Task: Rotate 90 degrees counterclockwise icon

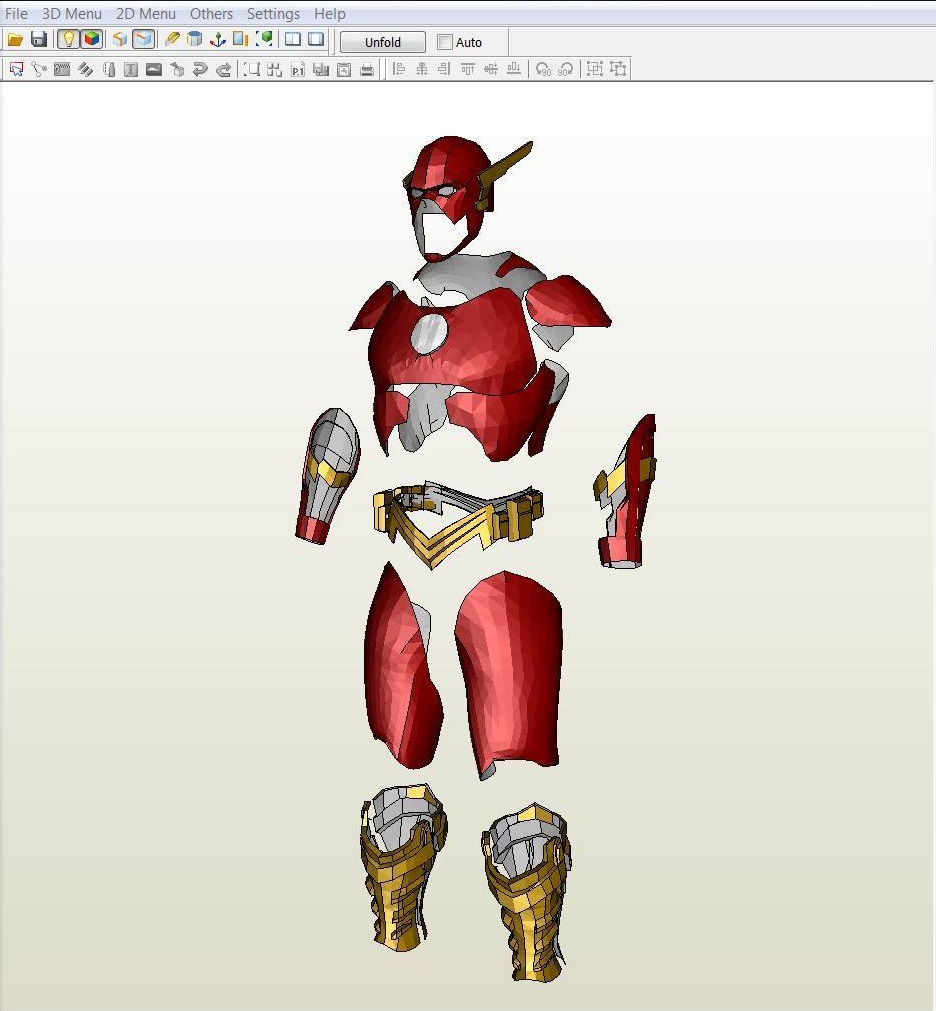Action: tap(543, 69)
